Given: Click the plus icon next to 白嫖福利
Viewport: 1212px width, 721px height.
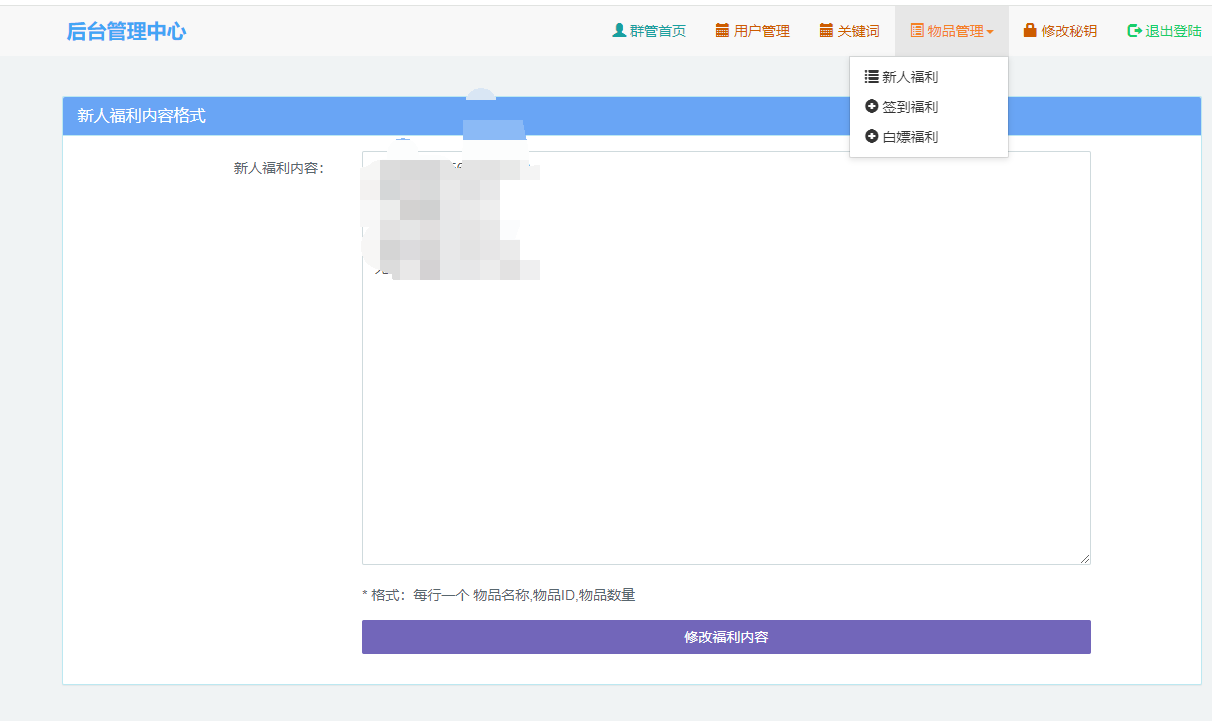Looking at the screenshot, I should (871, 137).
